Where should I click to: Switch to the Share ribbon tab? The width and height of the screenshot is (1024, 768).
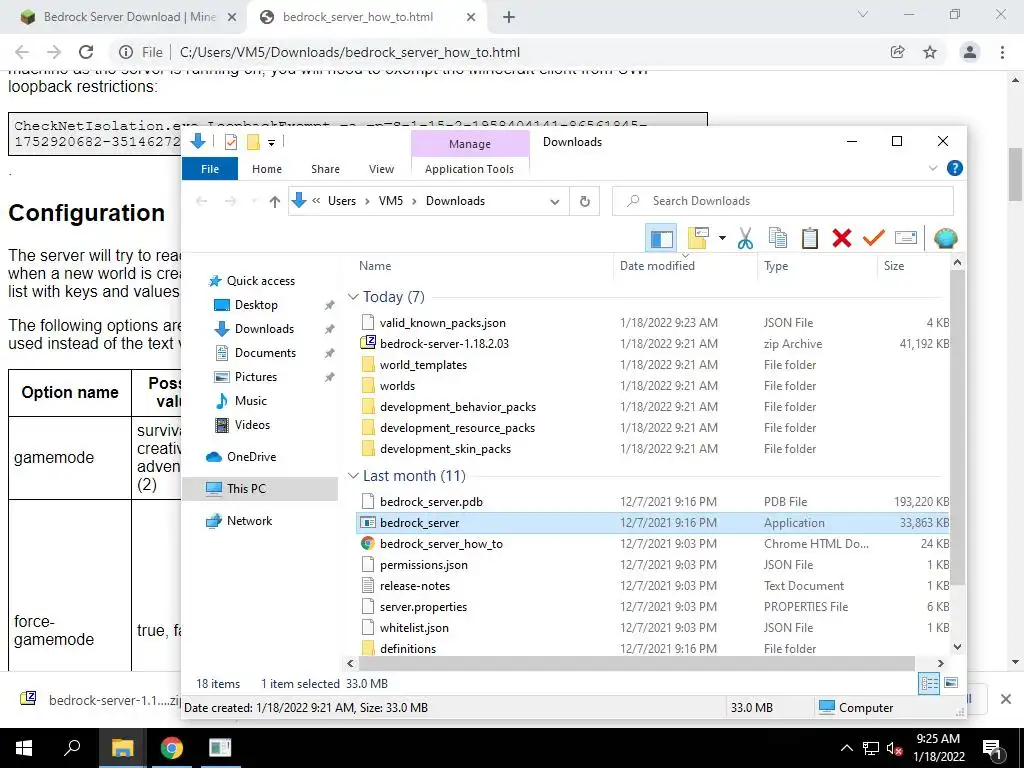(x=325, y=169)
